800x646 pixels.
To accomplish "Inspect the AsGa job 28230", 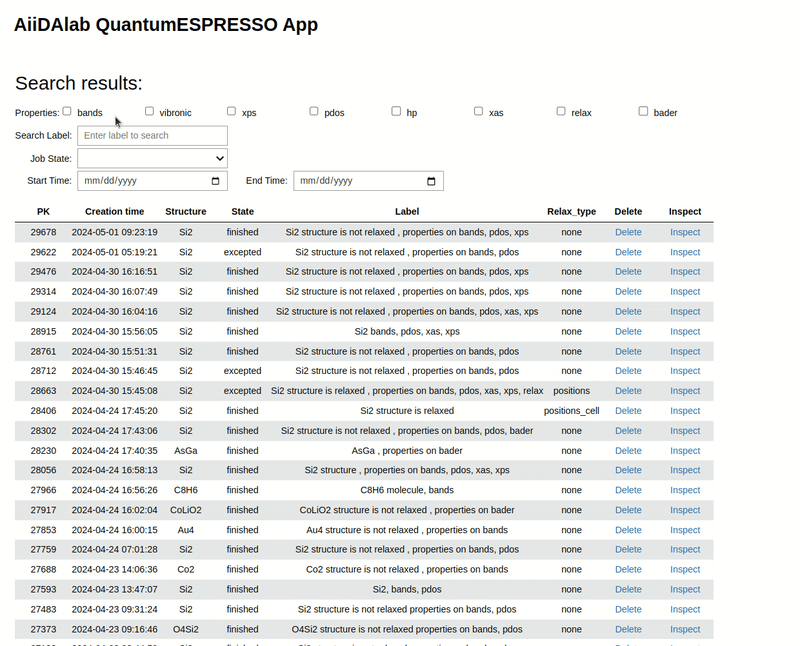I will pos(685,451).
